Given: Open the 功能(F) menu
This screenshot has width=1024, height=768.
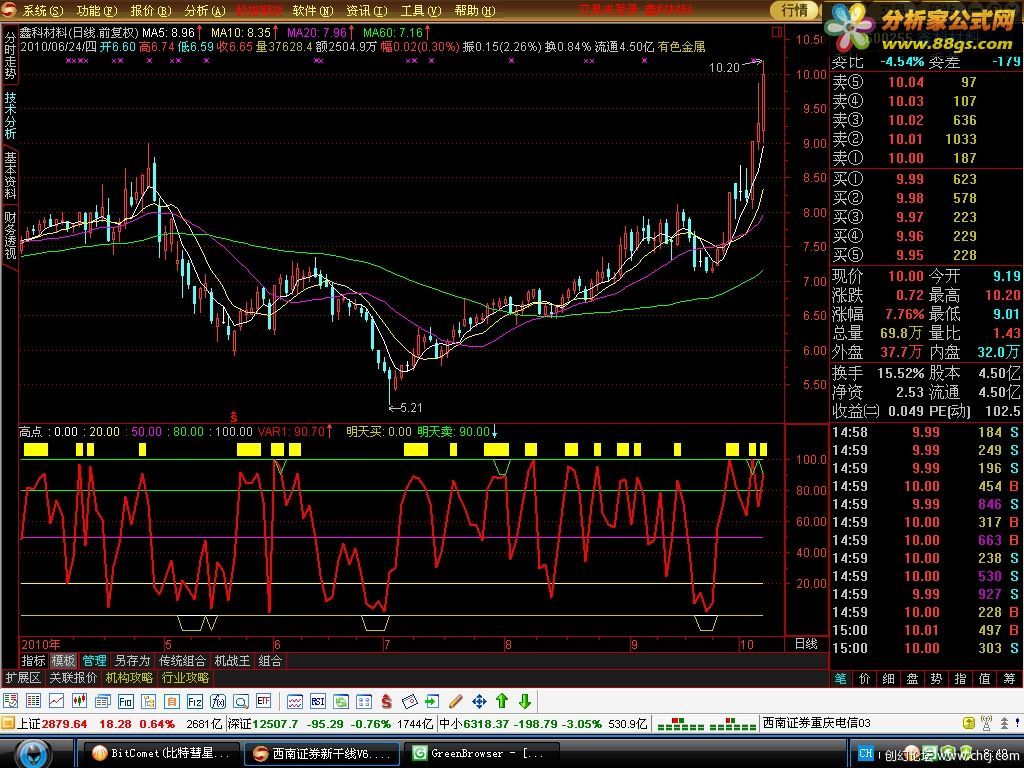Looking at the screenshot, I should click(97, 10).
